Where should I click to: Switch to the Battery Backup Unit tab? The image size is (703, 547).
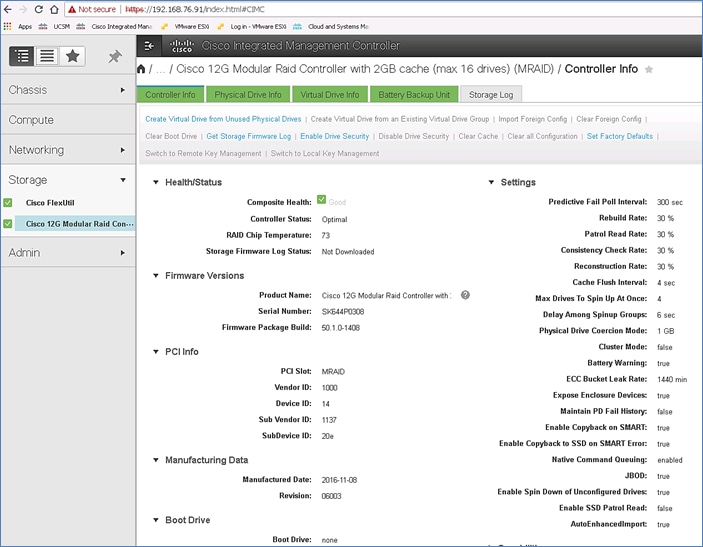pyautogui.click(x=414, y=95)
